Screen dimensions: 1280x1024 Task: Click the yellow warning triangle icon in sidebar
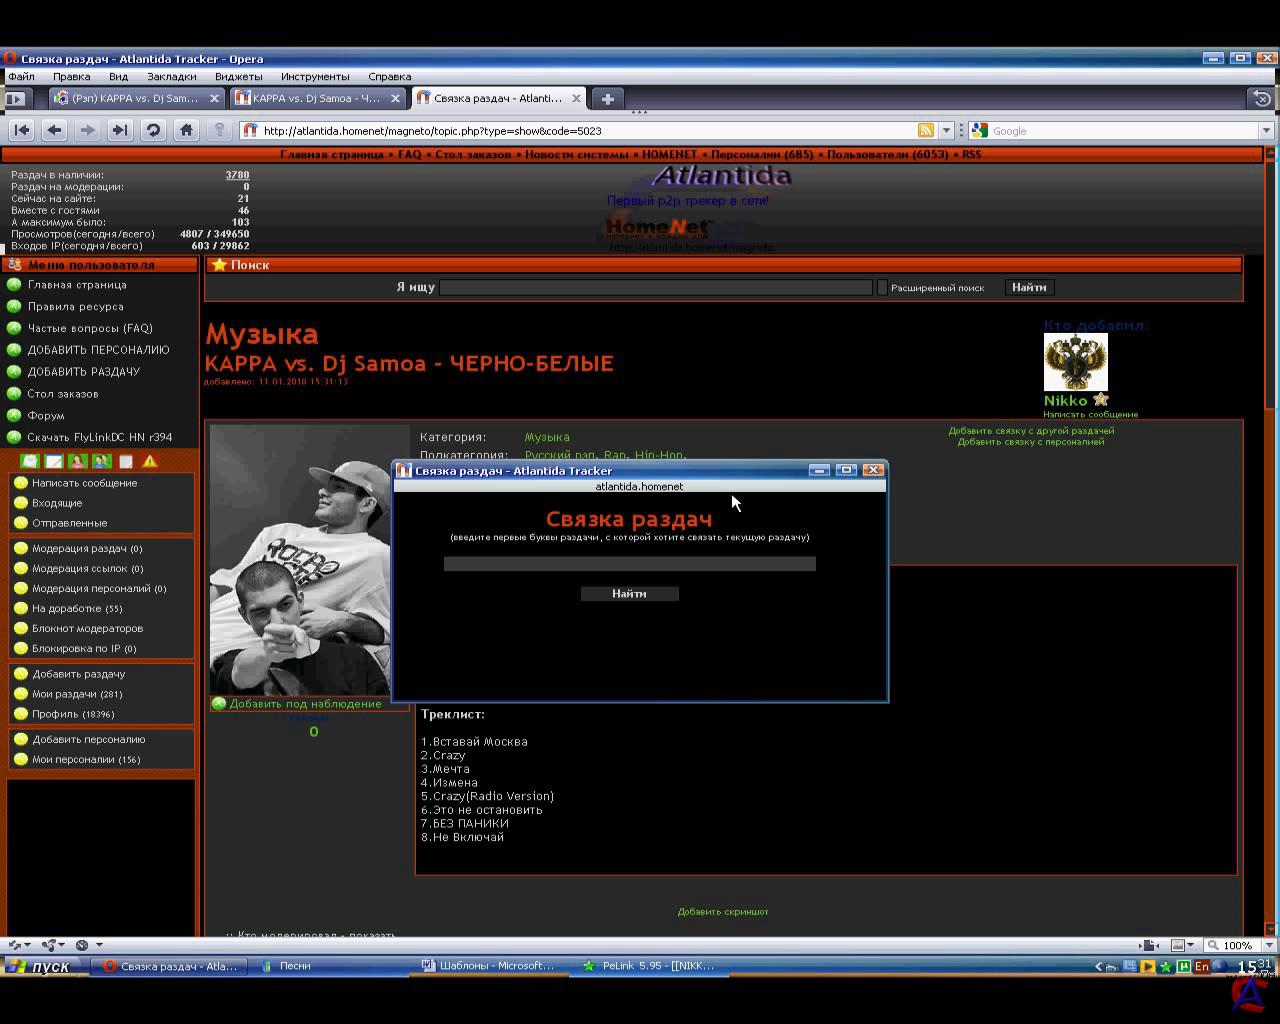(150, 461)
